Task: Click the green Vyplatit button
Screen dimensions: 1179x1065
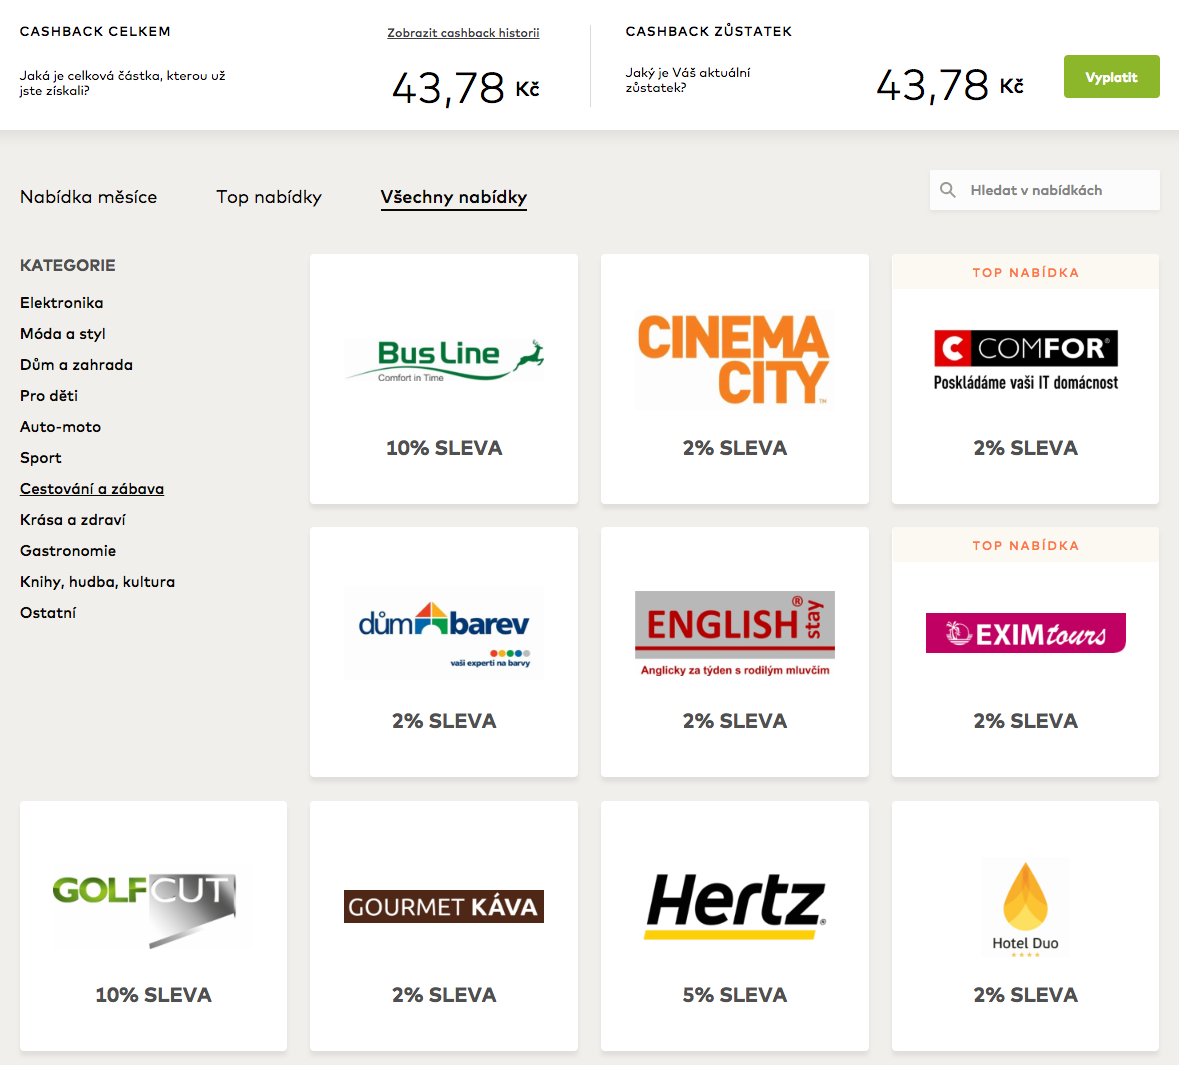Action: pyautogui.click(x=1111, y=77)
